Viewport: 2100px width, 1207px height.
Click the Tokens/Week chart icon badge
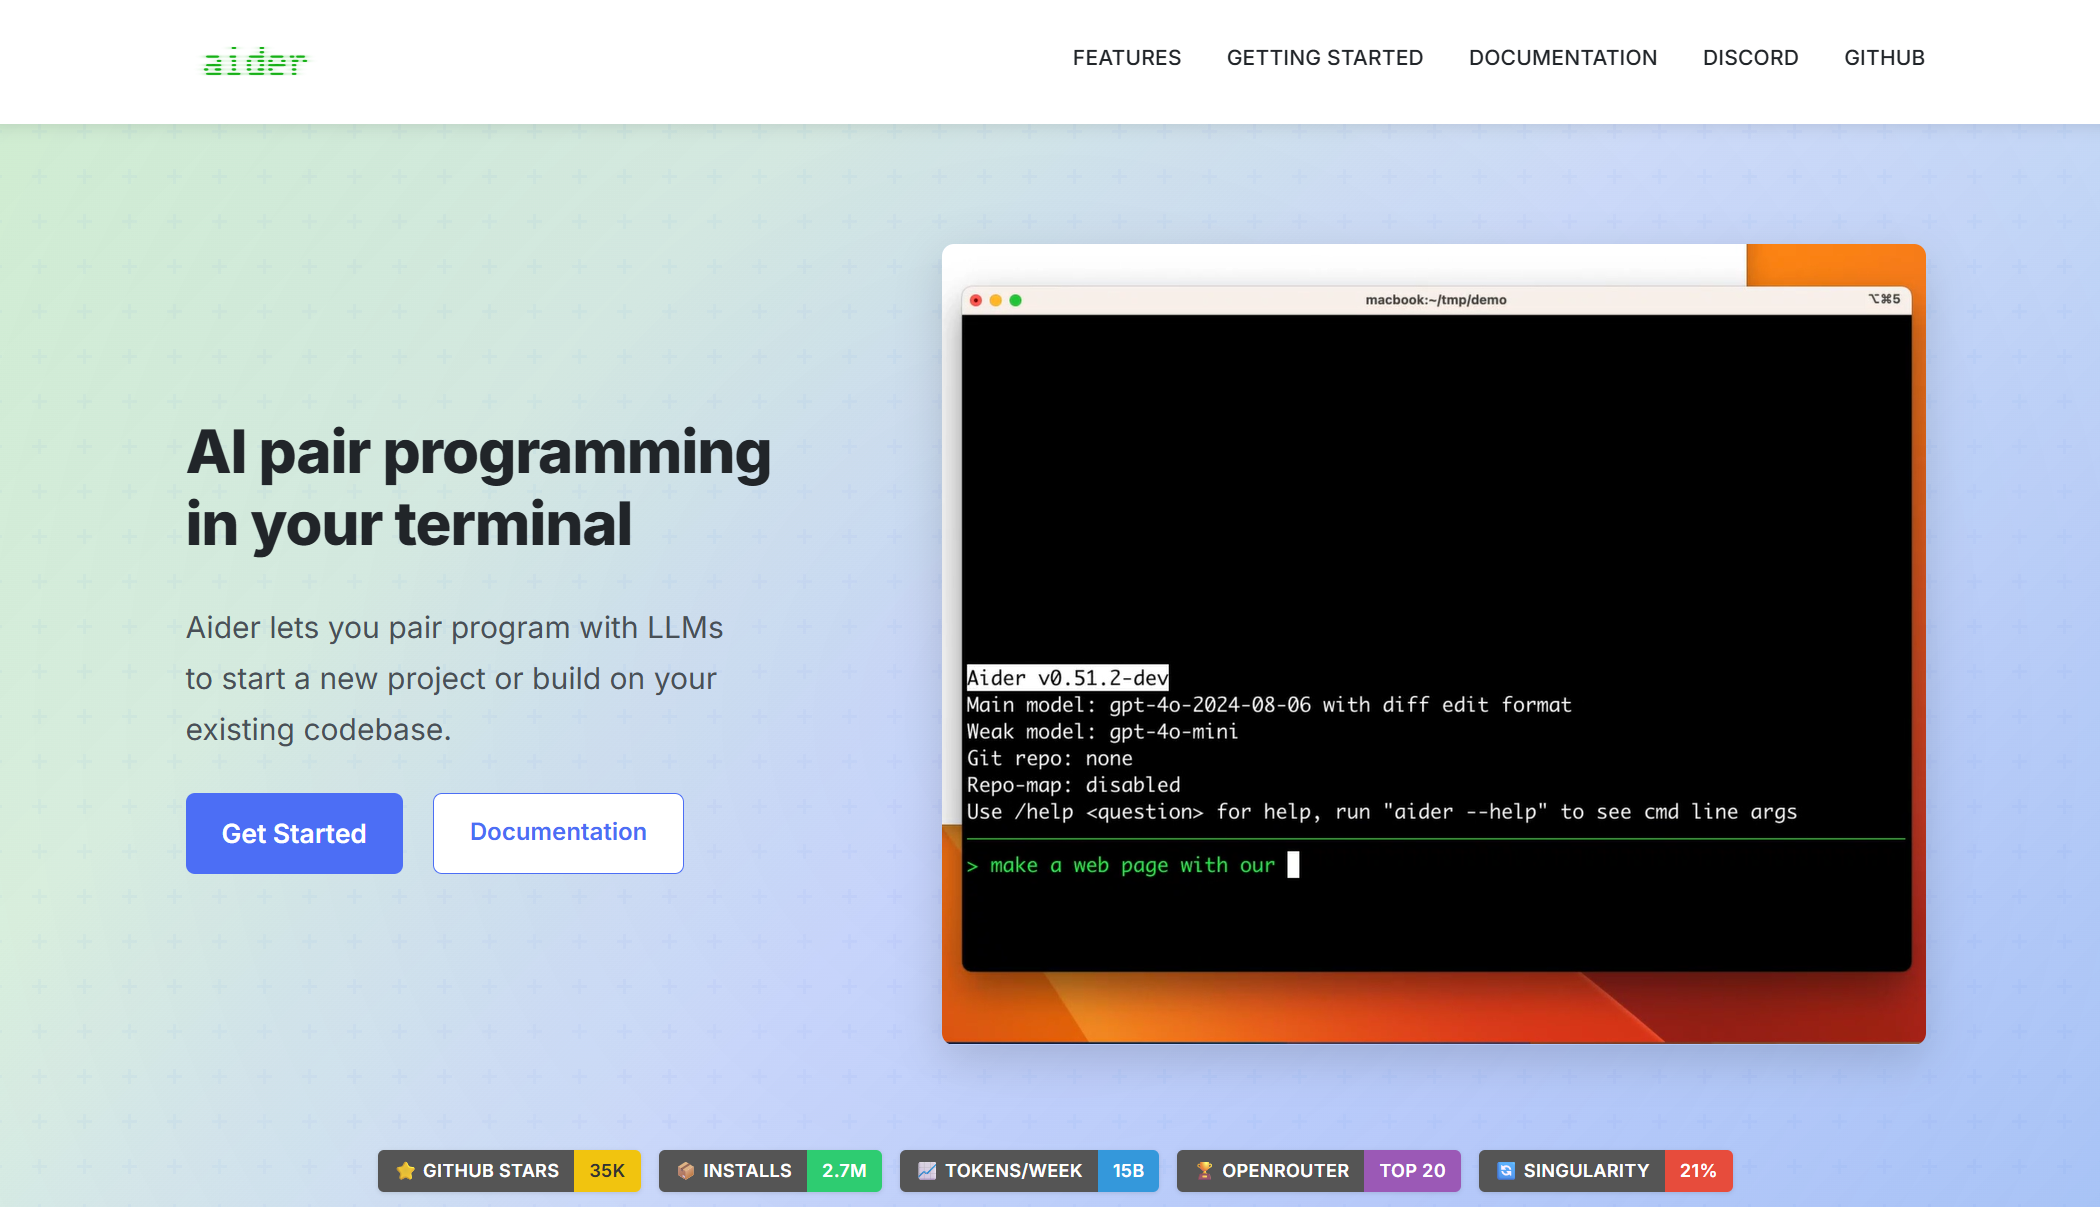(927, 1171)
